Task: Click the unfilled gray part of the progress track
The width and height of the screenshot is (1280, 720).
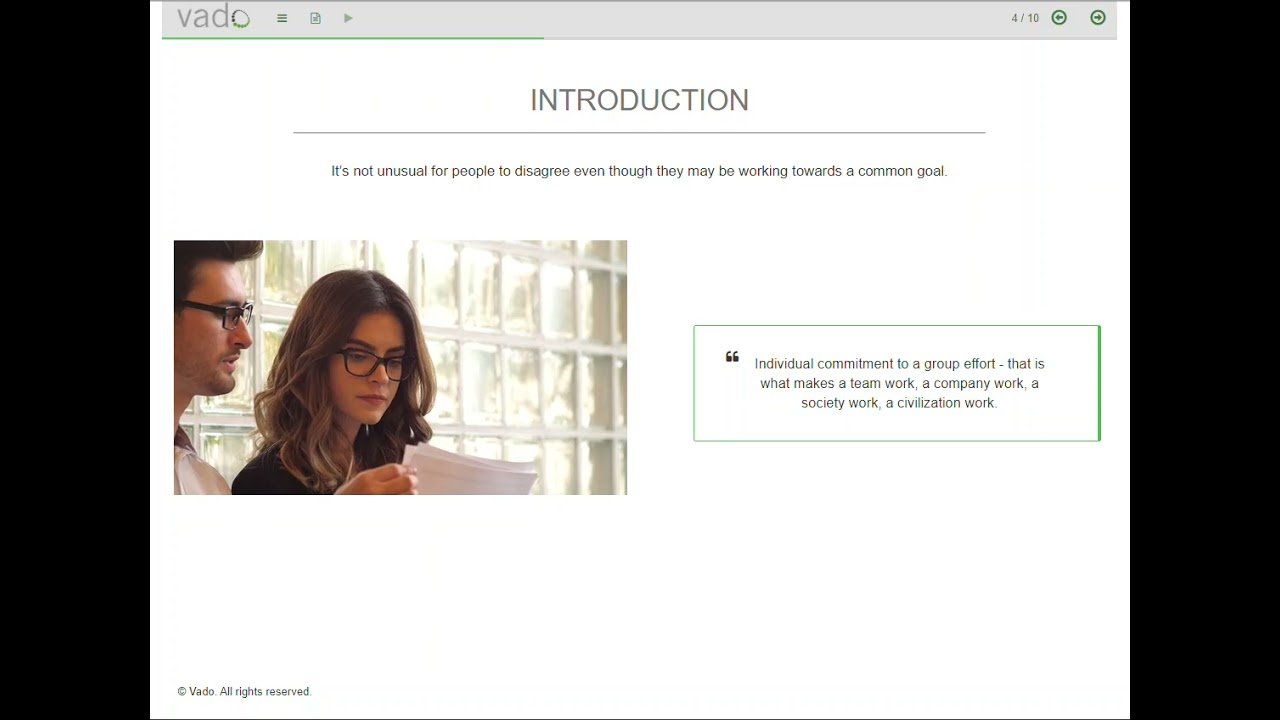Action: (830, 38)
